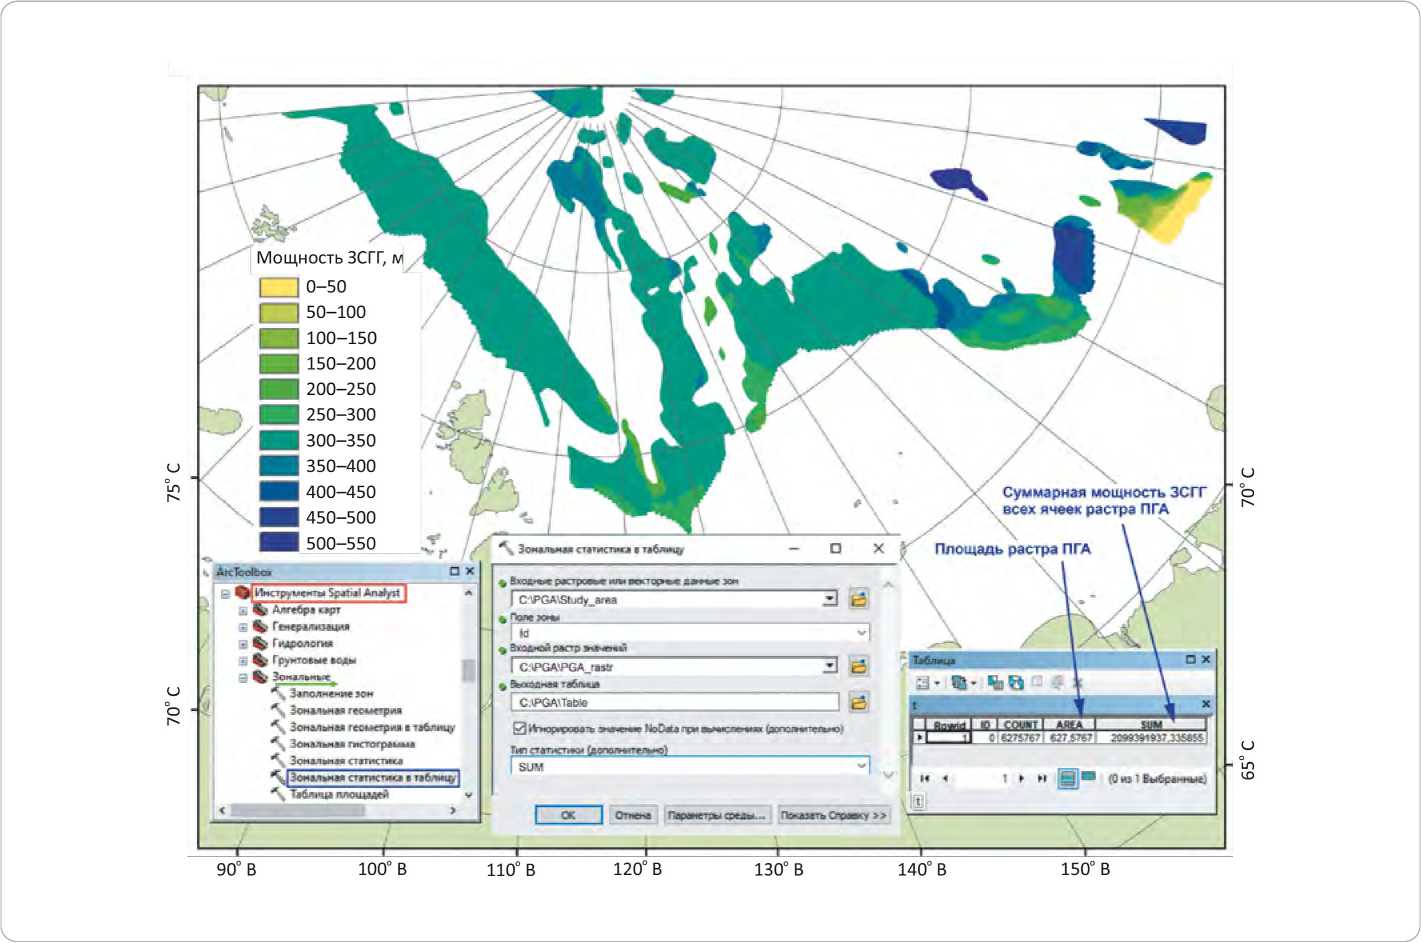
Task: Open Table Options menu in Таблица window
Action: tap(924, 683)
